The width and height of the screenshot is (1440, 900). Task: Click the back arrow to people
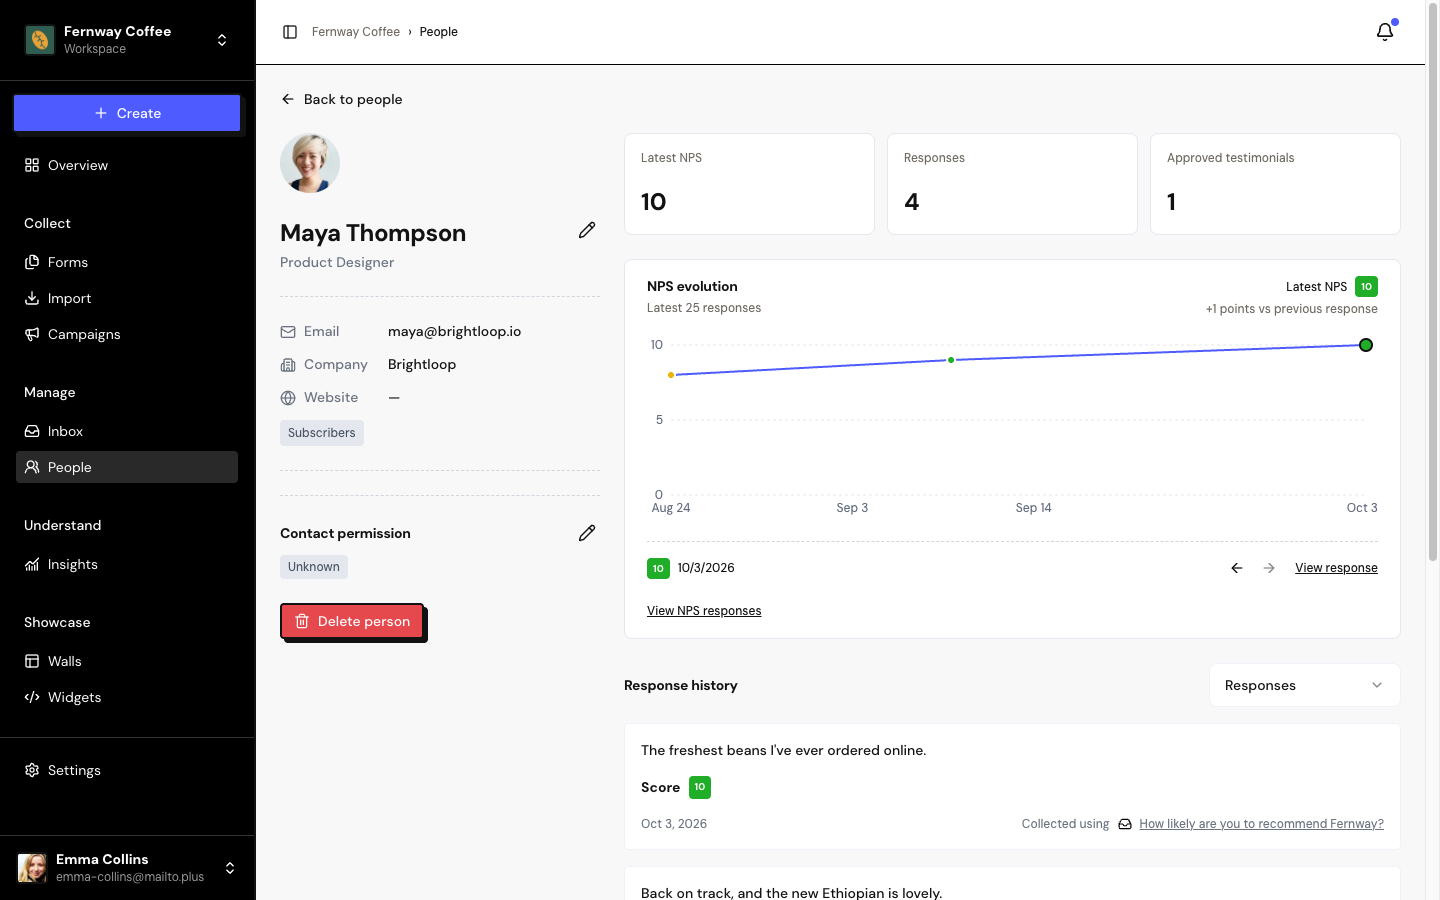click(x=288, y=99)
